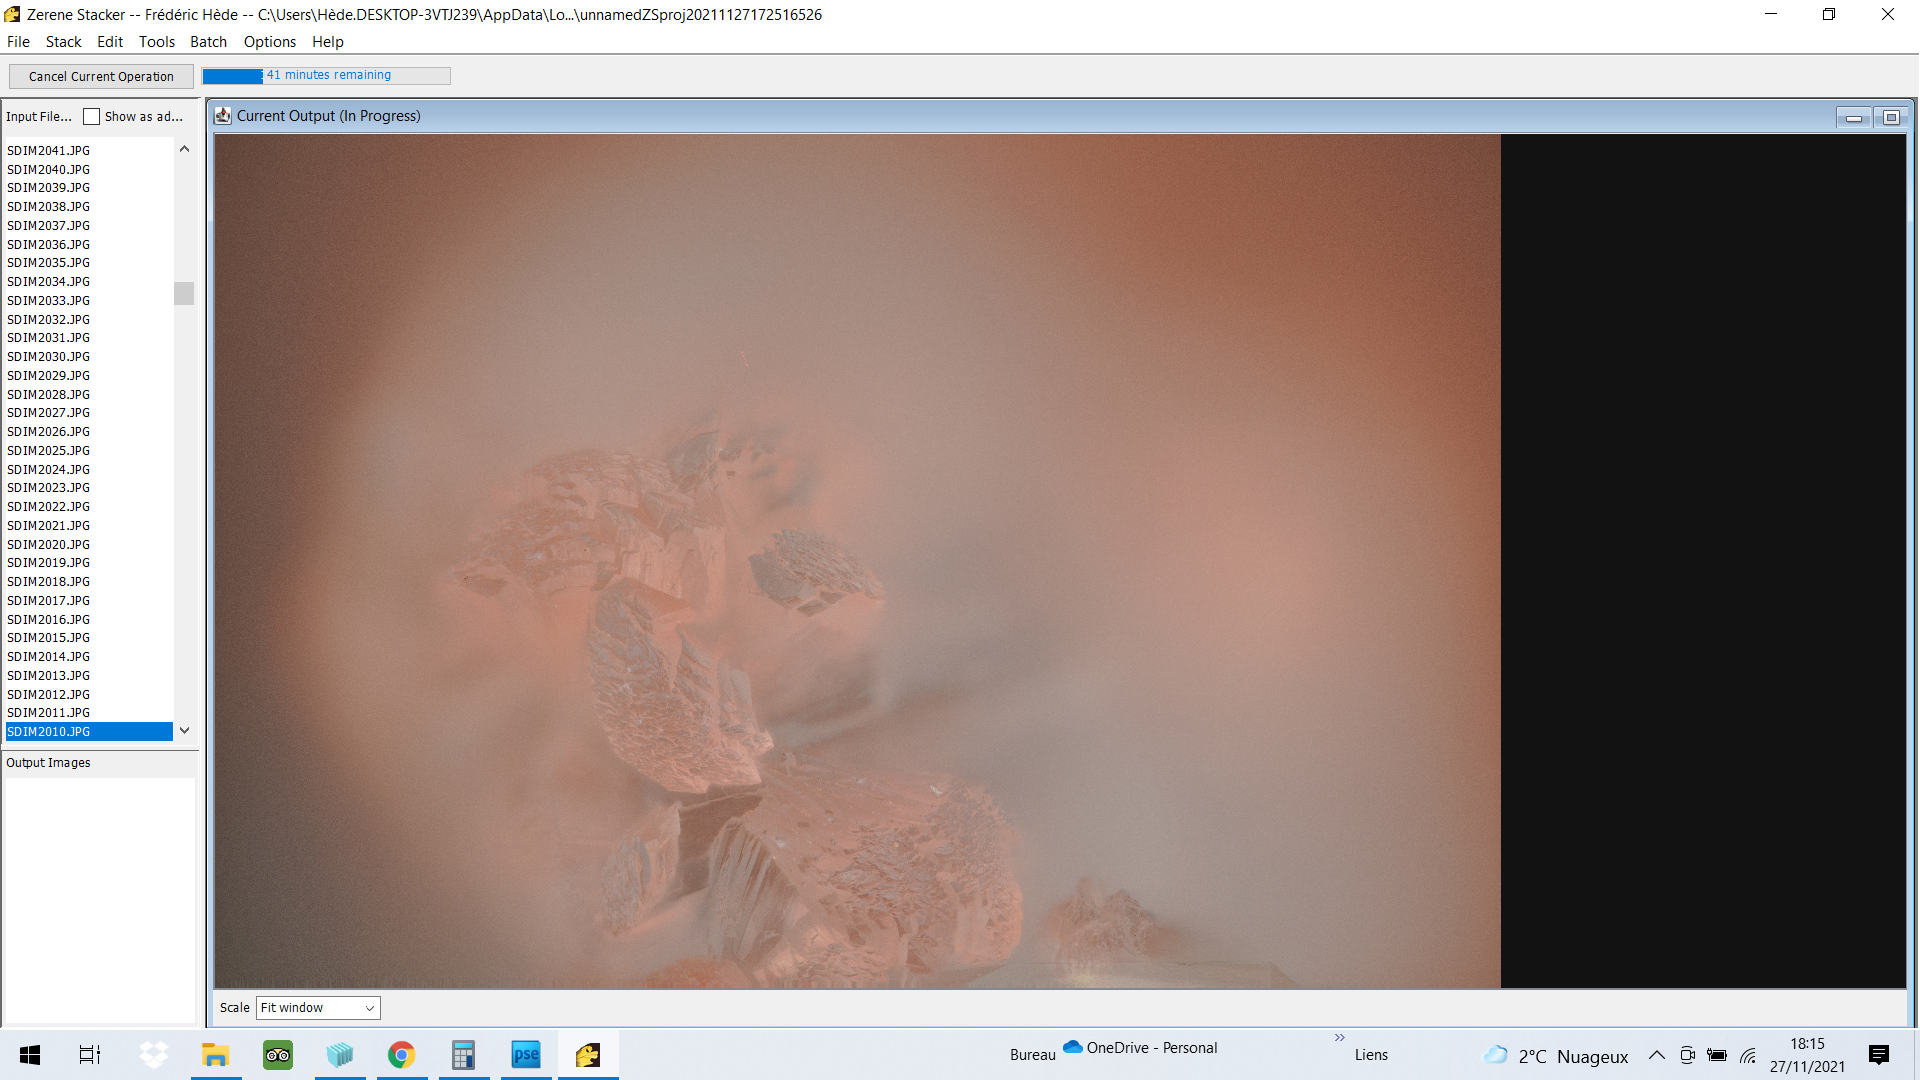Open Google Chrome from taskbar
1920x1080 pixels.
tap(402, 1055)
